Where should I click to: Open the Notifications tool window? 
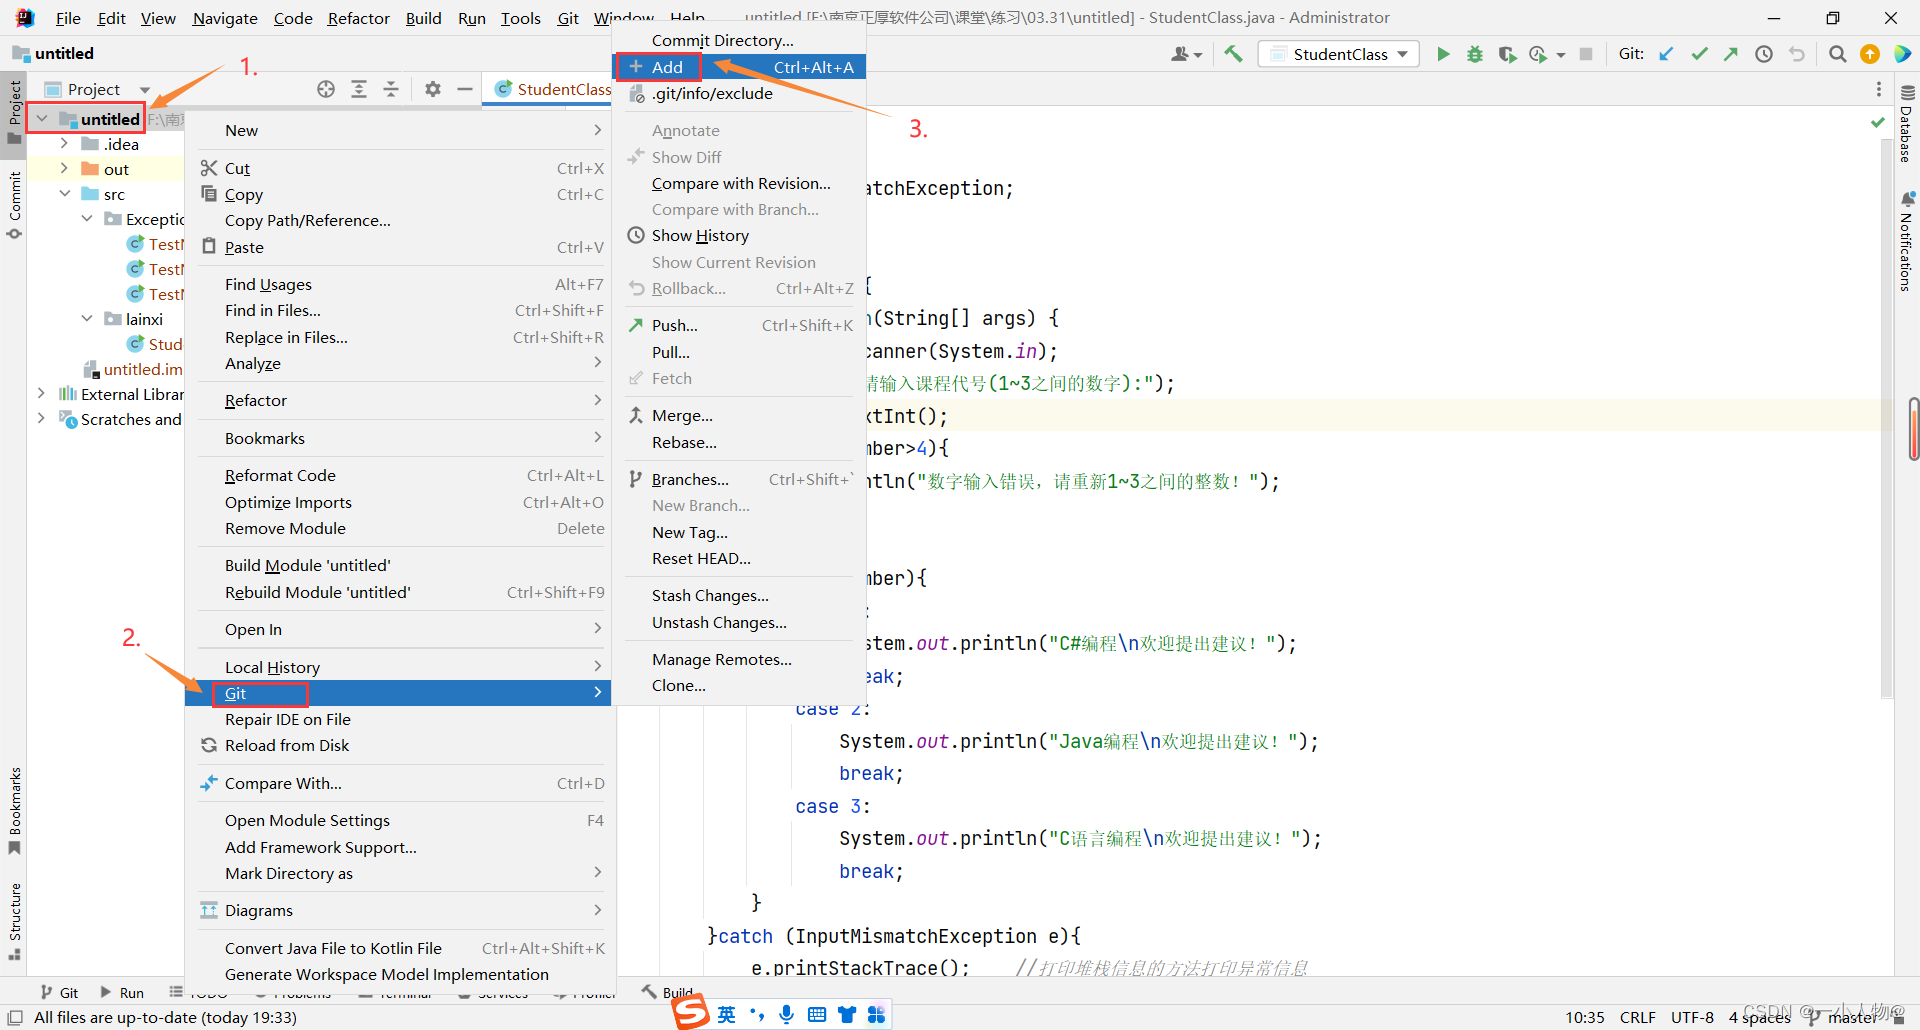[x=1907, y=241]
